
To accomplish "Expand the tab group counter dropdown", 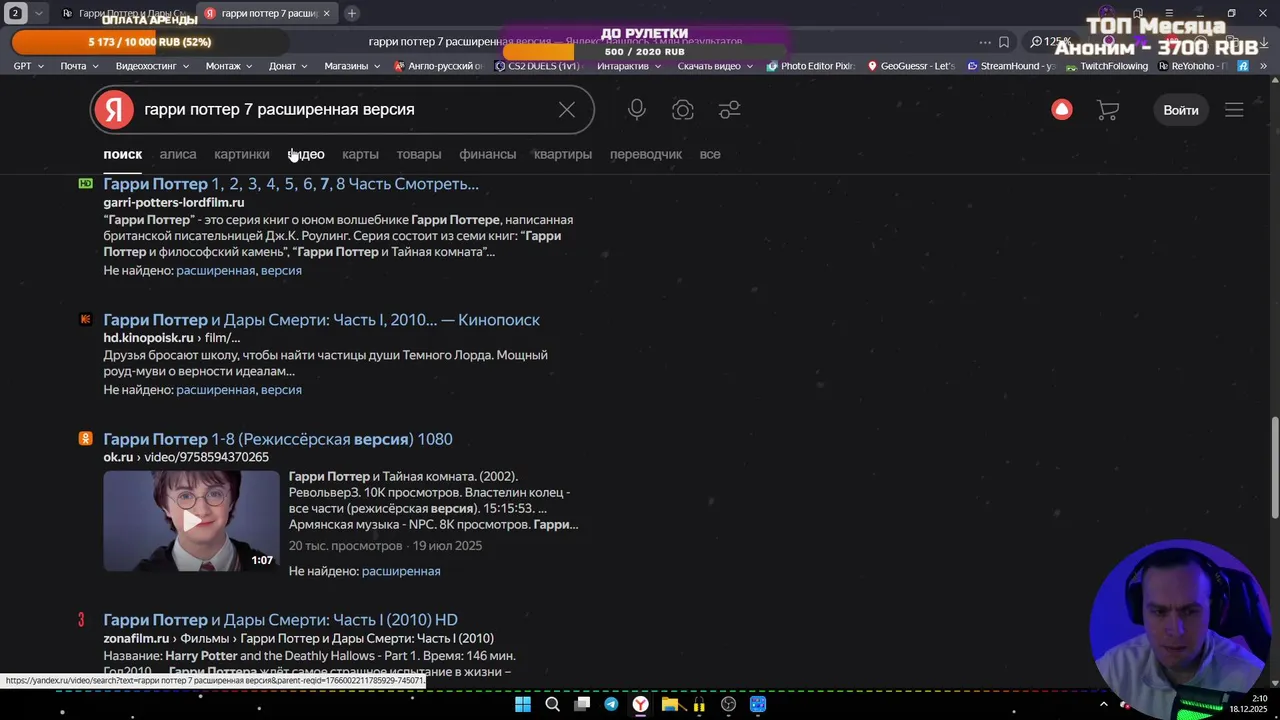I will click(x=38, y=13).
